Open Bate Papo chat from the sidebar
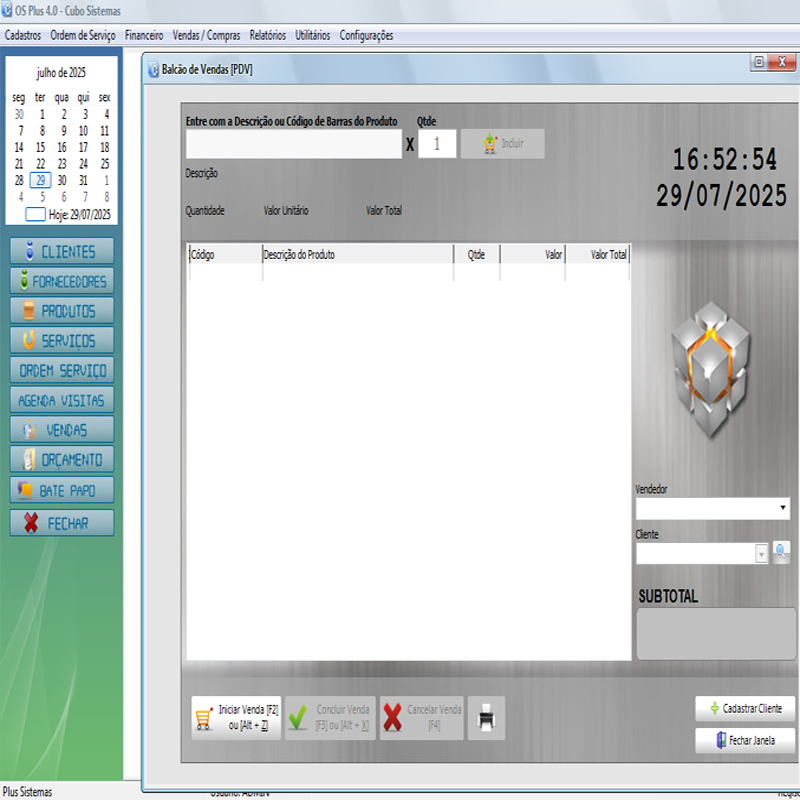Viewport: 800px width, 800px height. point(62,491)
